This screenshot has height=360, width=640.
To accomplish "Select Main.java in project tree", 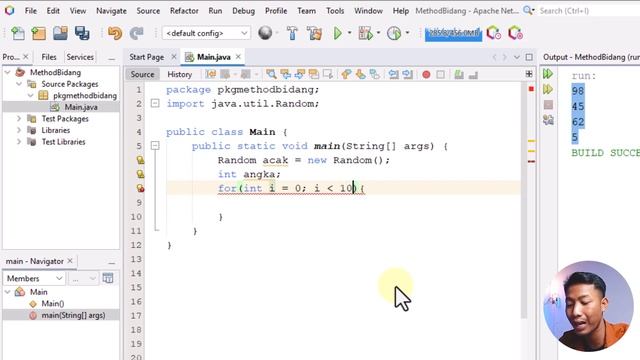I will click(x=81, y=107).
